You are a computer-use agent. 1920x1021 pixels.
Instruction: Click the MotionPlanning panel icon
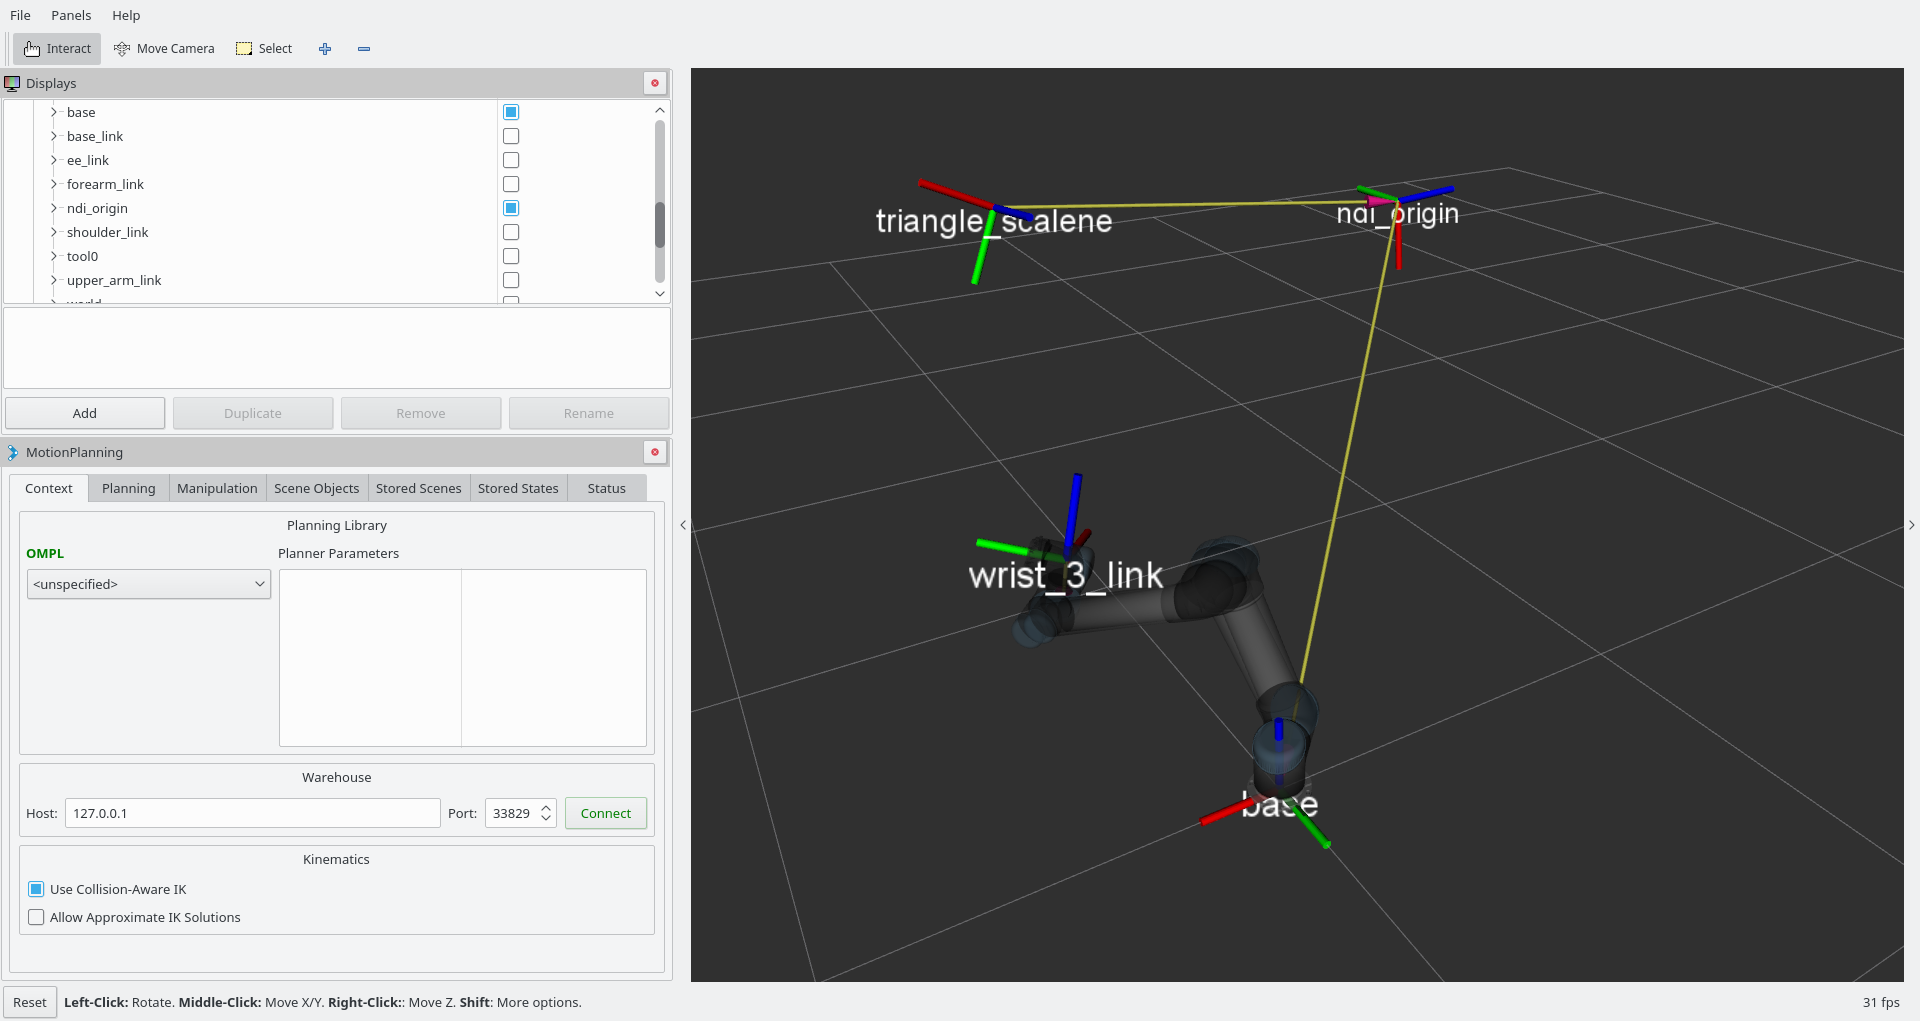click(12, 452)
